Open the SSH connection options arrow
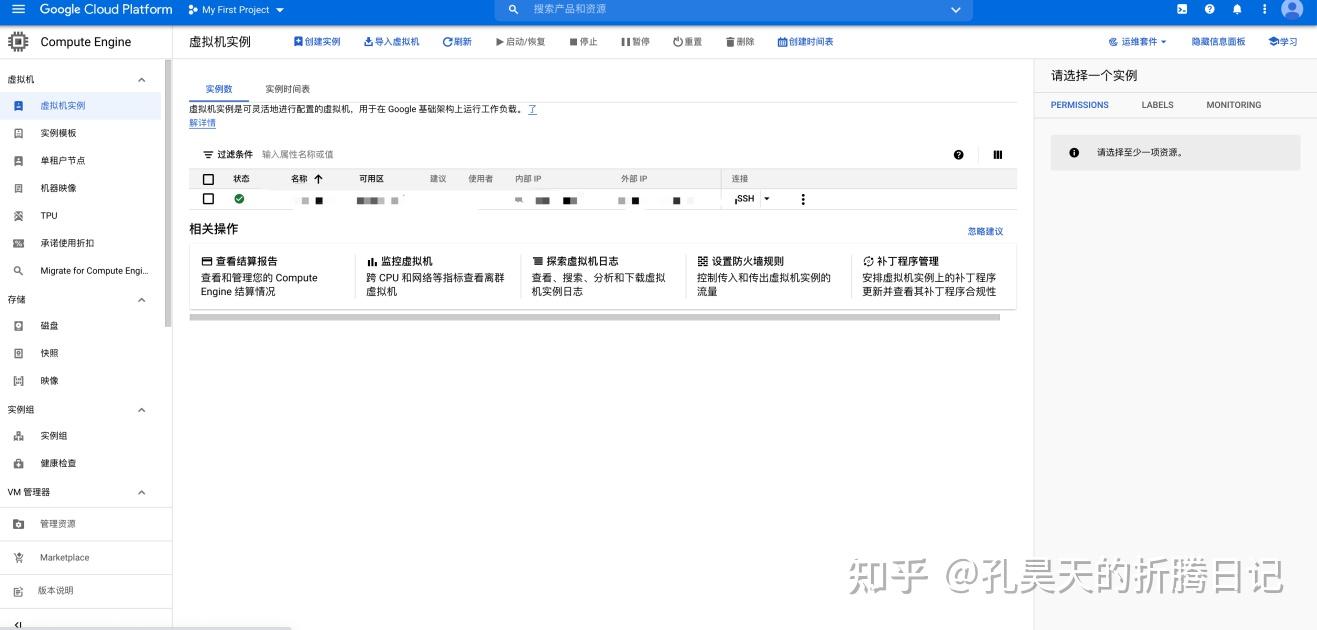This screenshot has width=1317, height=630. (767, 199)
